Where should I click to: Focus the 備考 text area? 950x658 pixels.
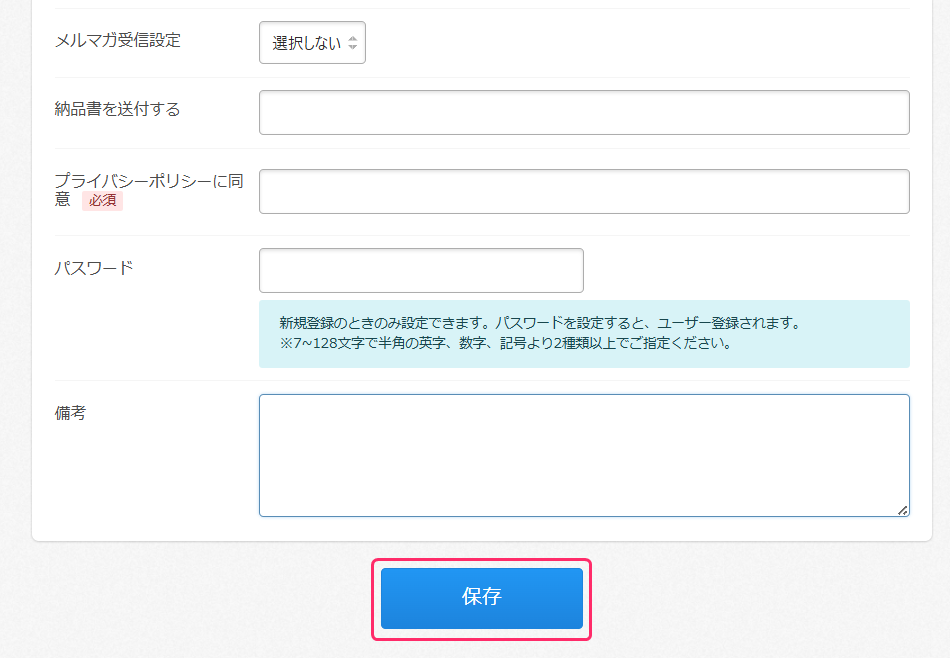[x=584, y=455]
